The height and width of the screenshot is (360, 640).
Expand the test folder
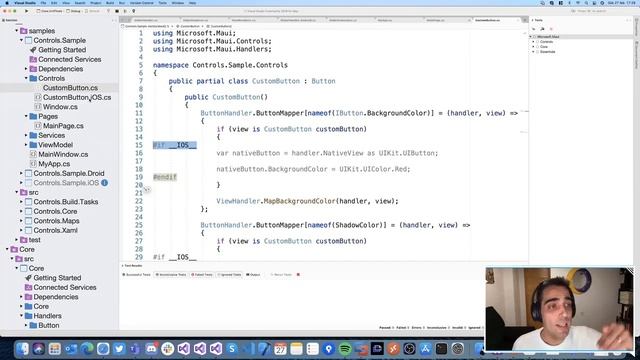17,240
